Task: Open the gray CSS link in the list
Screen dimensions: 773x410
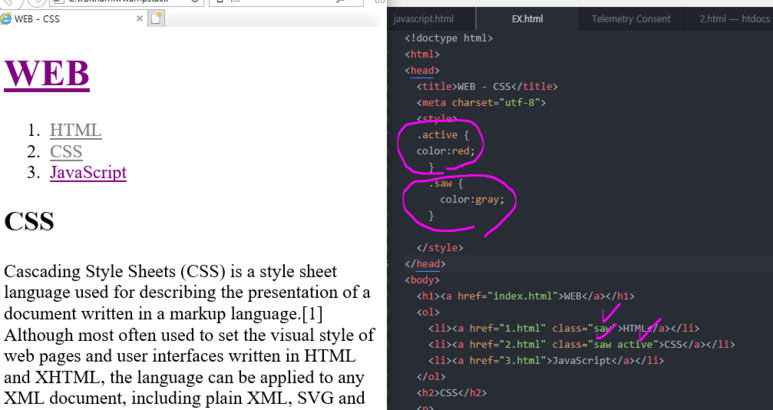Action: [x=66, y=152]
